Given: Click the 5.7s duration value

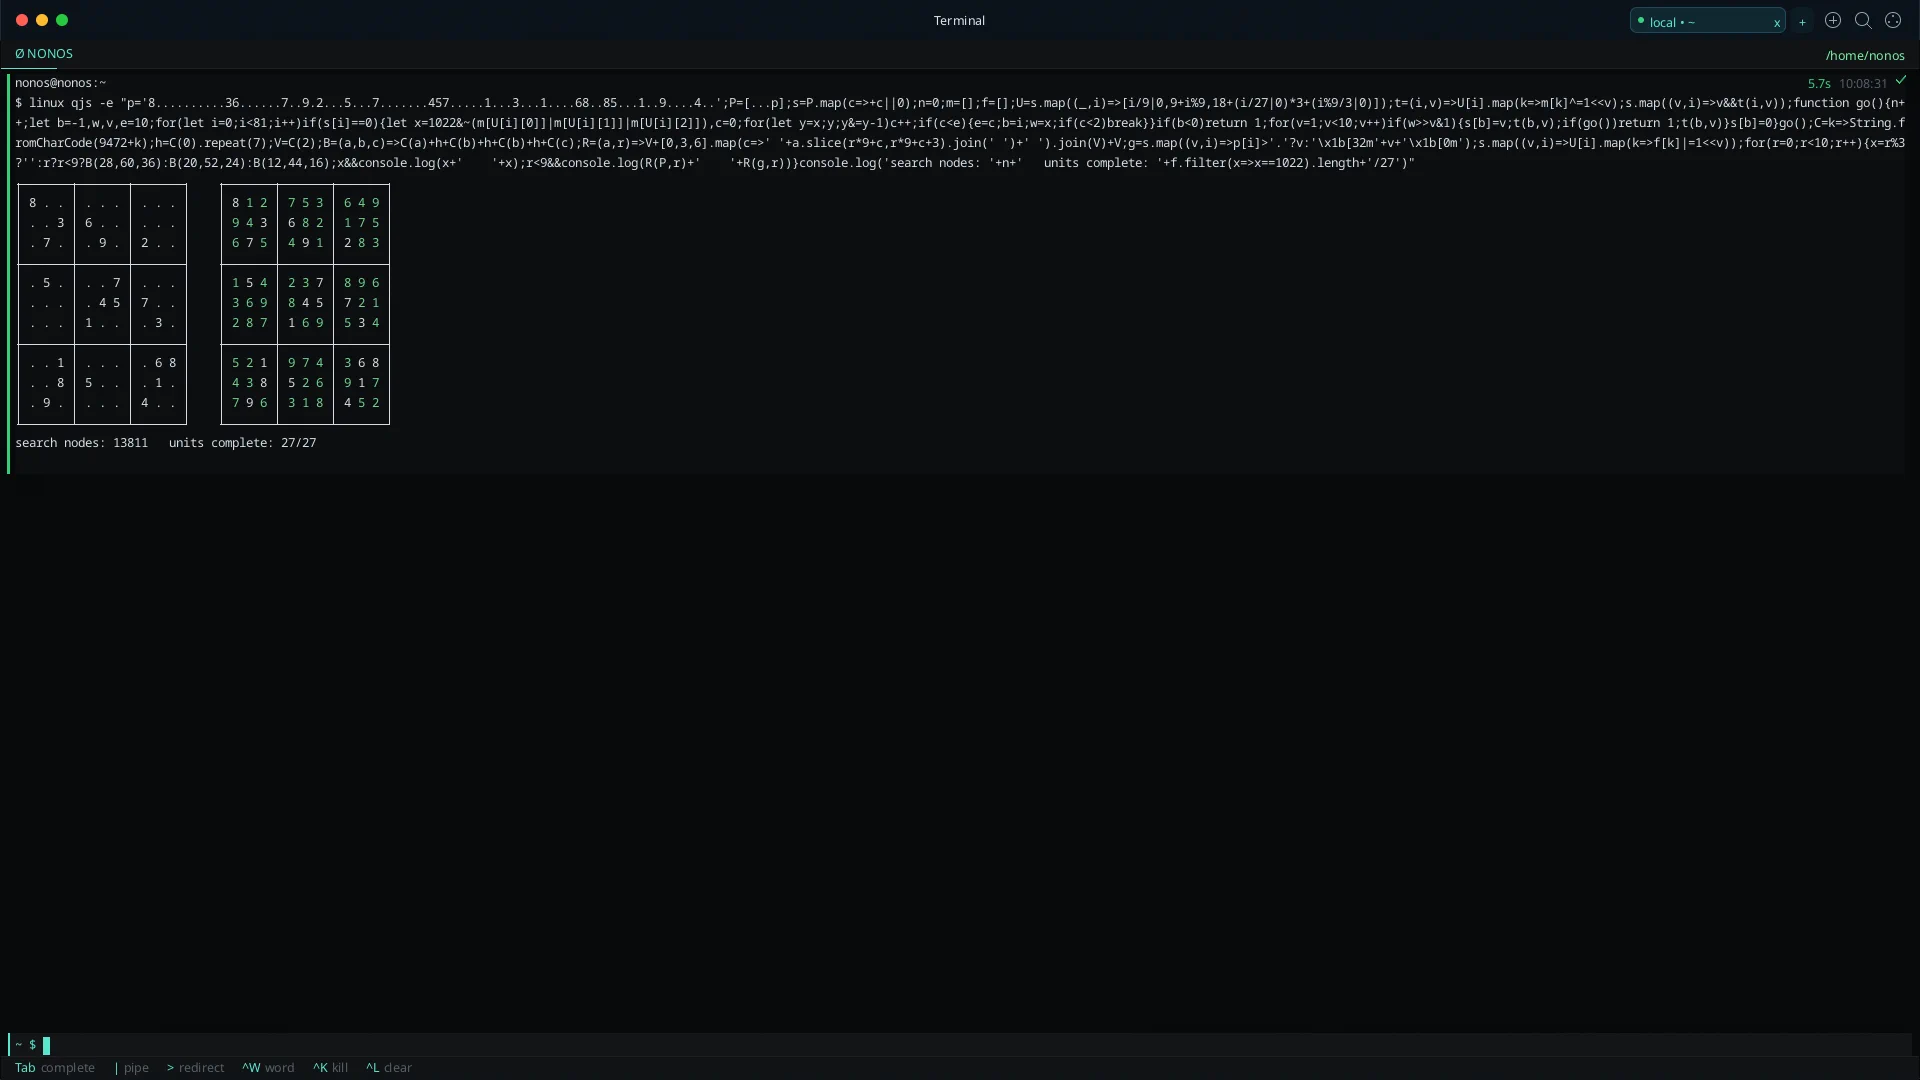Looking at the screenshot, I should 1818,84.
